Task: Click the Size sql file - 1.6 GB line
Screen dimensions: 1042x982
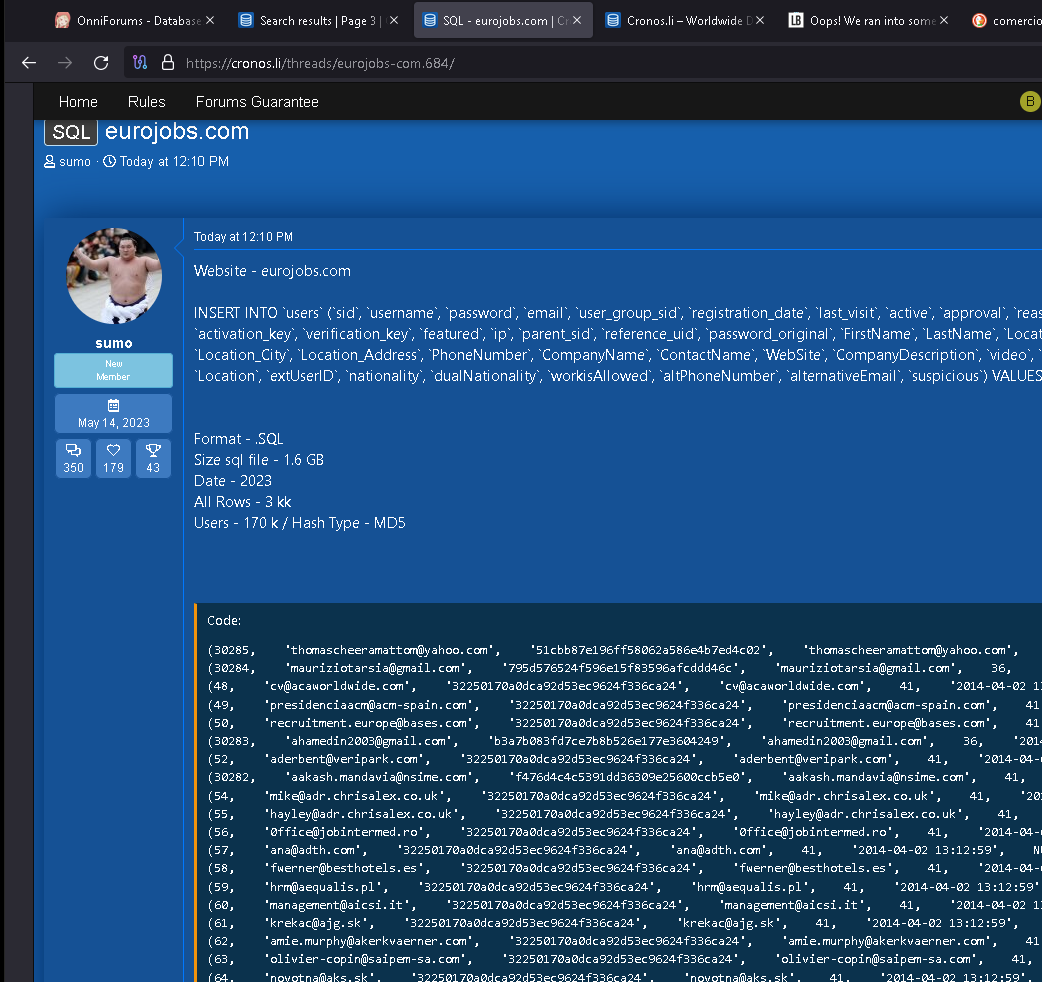Action: (259, 460)
